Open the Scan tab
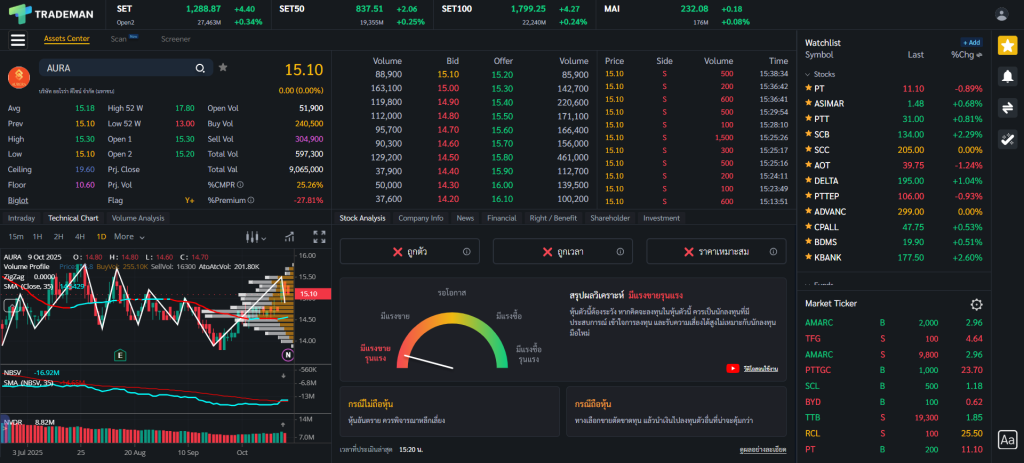Screen dimensions: 1024x463 (121, 39)
